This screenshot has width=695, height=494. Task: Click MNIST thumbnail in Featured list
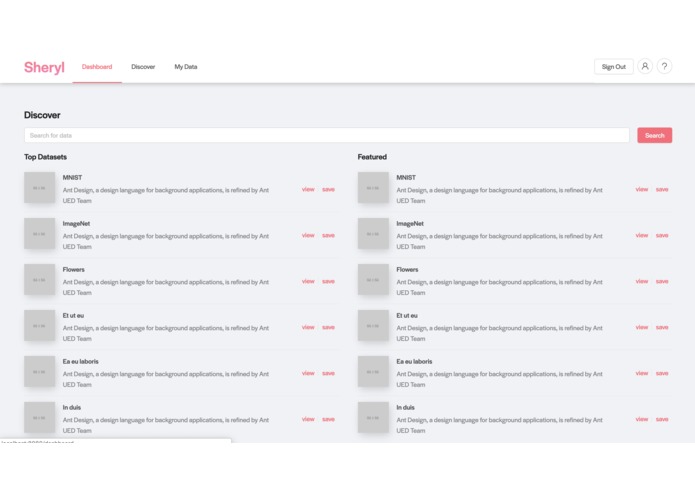tap(373, 188)
